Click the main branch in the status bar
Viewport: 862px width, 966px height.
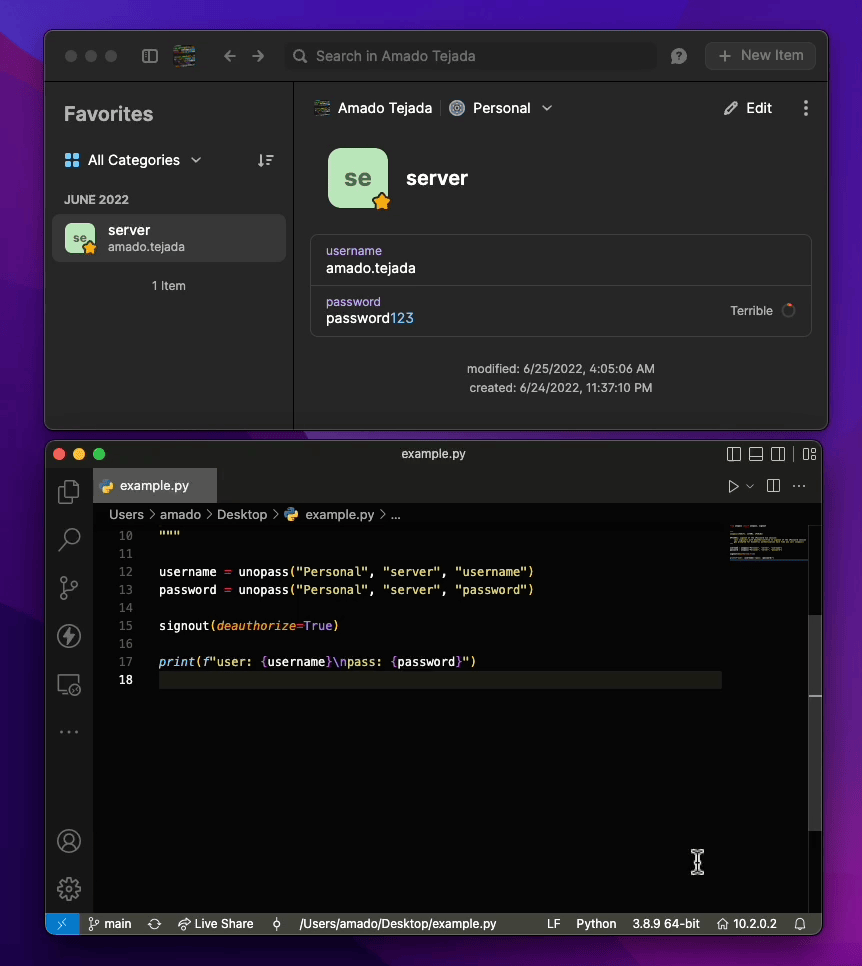110,923
